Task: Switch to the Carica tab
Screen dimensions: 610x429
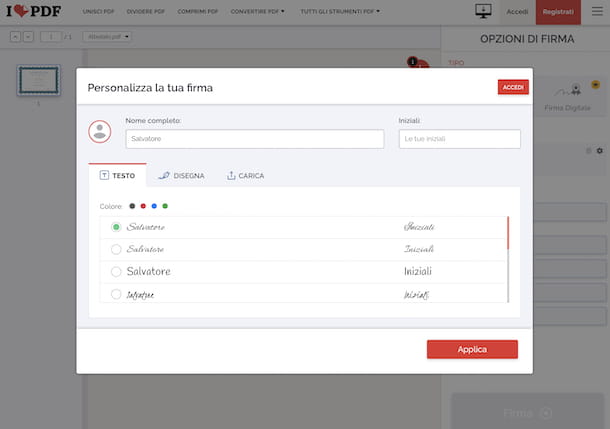Action: pos(245,176)
